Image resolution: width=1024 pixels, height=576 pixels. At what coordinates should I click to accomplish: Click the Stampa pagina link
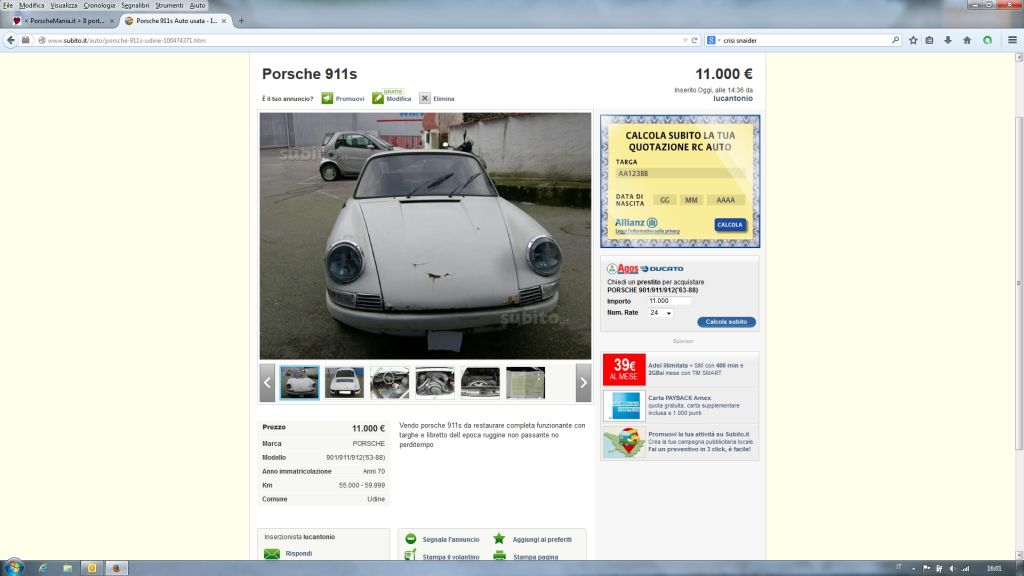click(536, 557)
